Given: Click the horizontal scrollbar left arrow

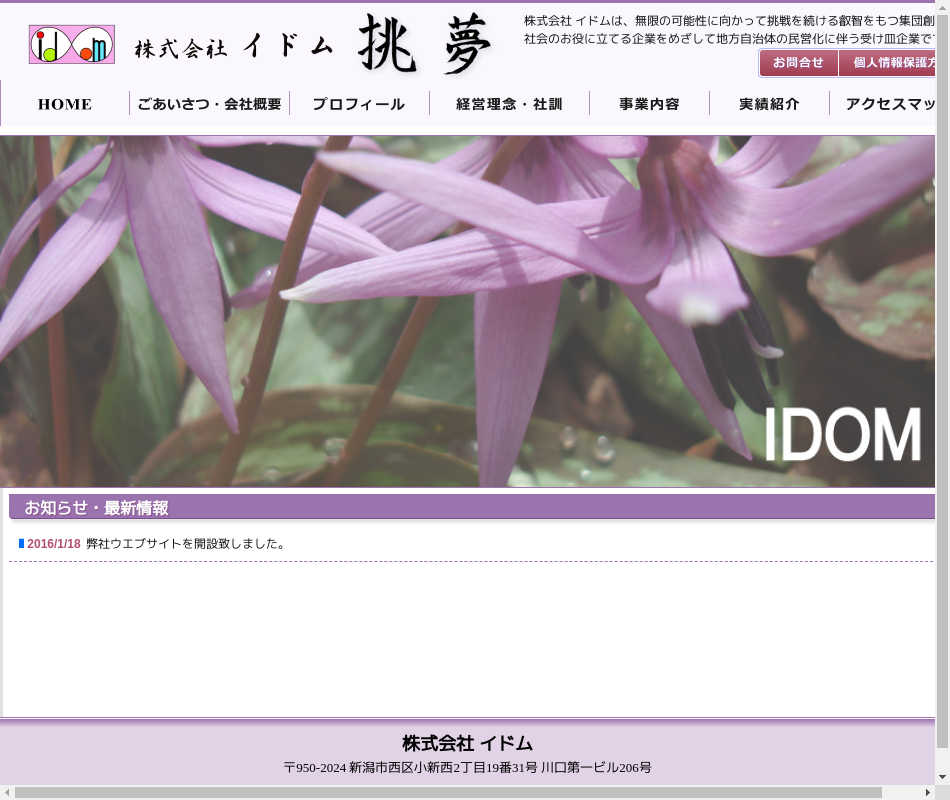Looking at the screenshot, I should click(x=7, y=792).
